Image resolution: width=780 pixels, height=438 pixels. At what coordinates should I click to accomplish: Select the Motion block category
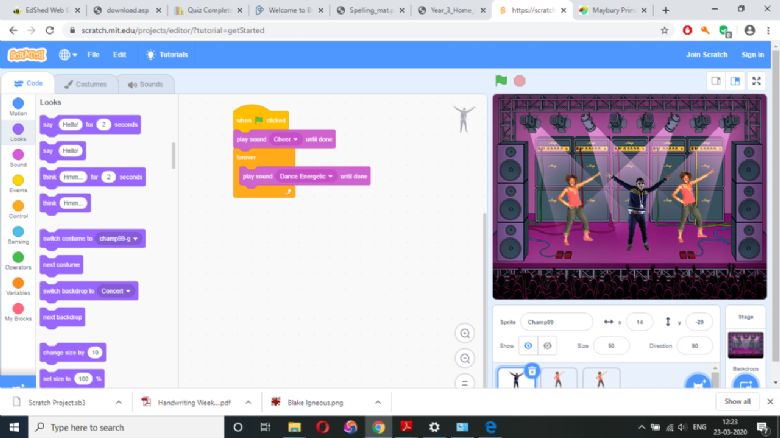coord(18,107)
